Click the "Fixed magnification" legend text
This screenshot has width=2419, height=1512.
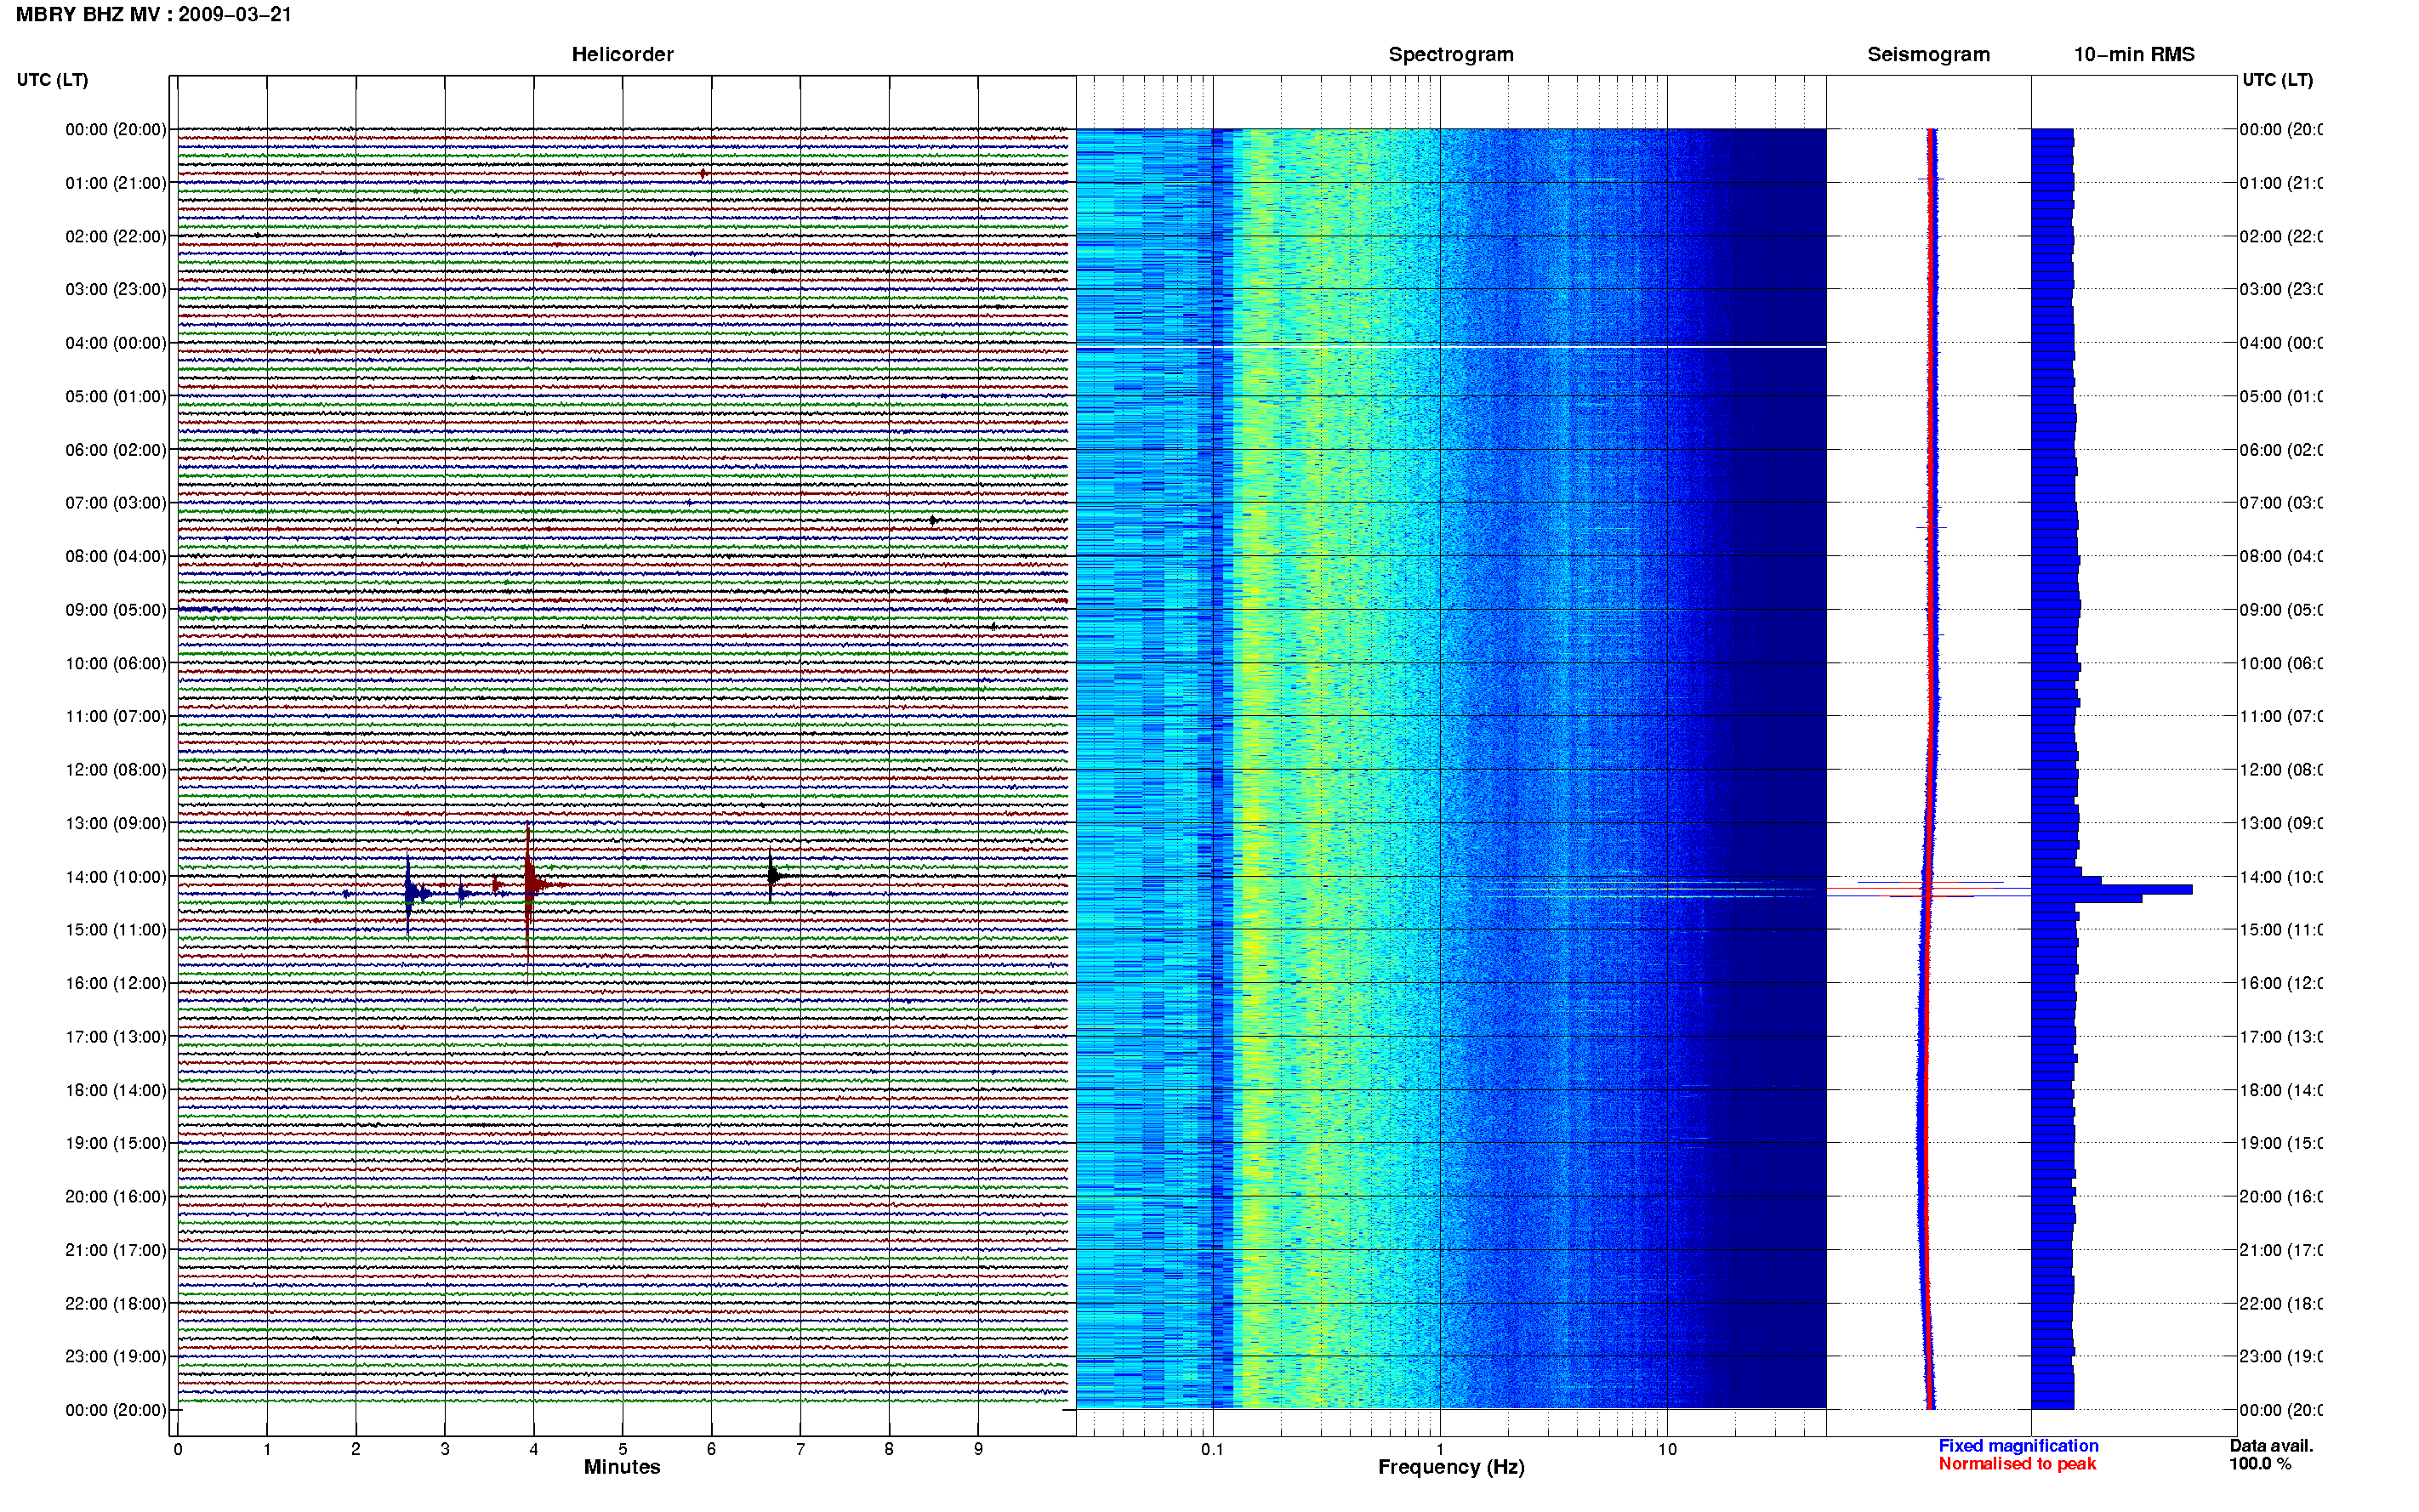coord(2018,1445)
